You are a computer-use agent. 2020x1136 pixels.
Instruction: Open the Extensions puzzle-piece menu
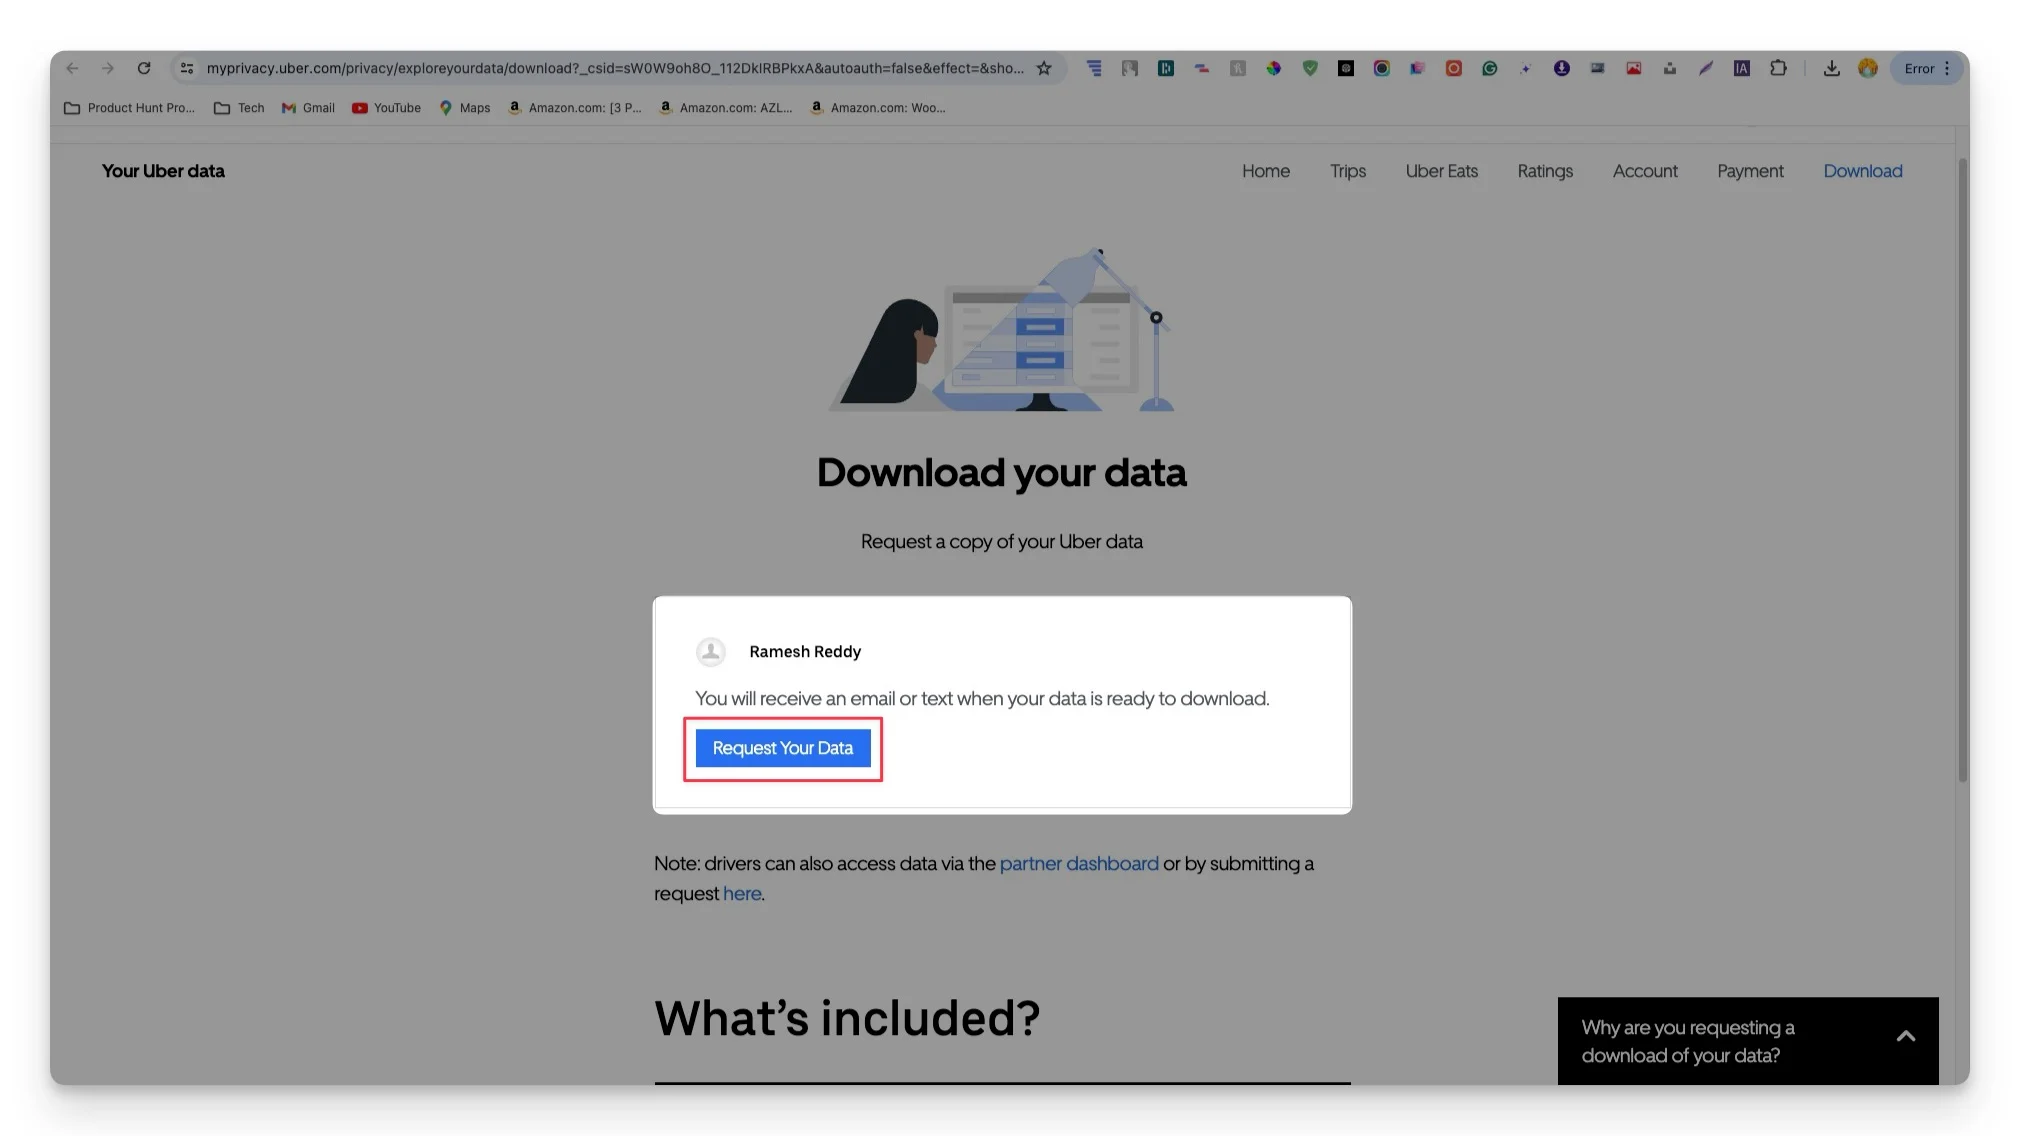[x=1778, y=68]
